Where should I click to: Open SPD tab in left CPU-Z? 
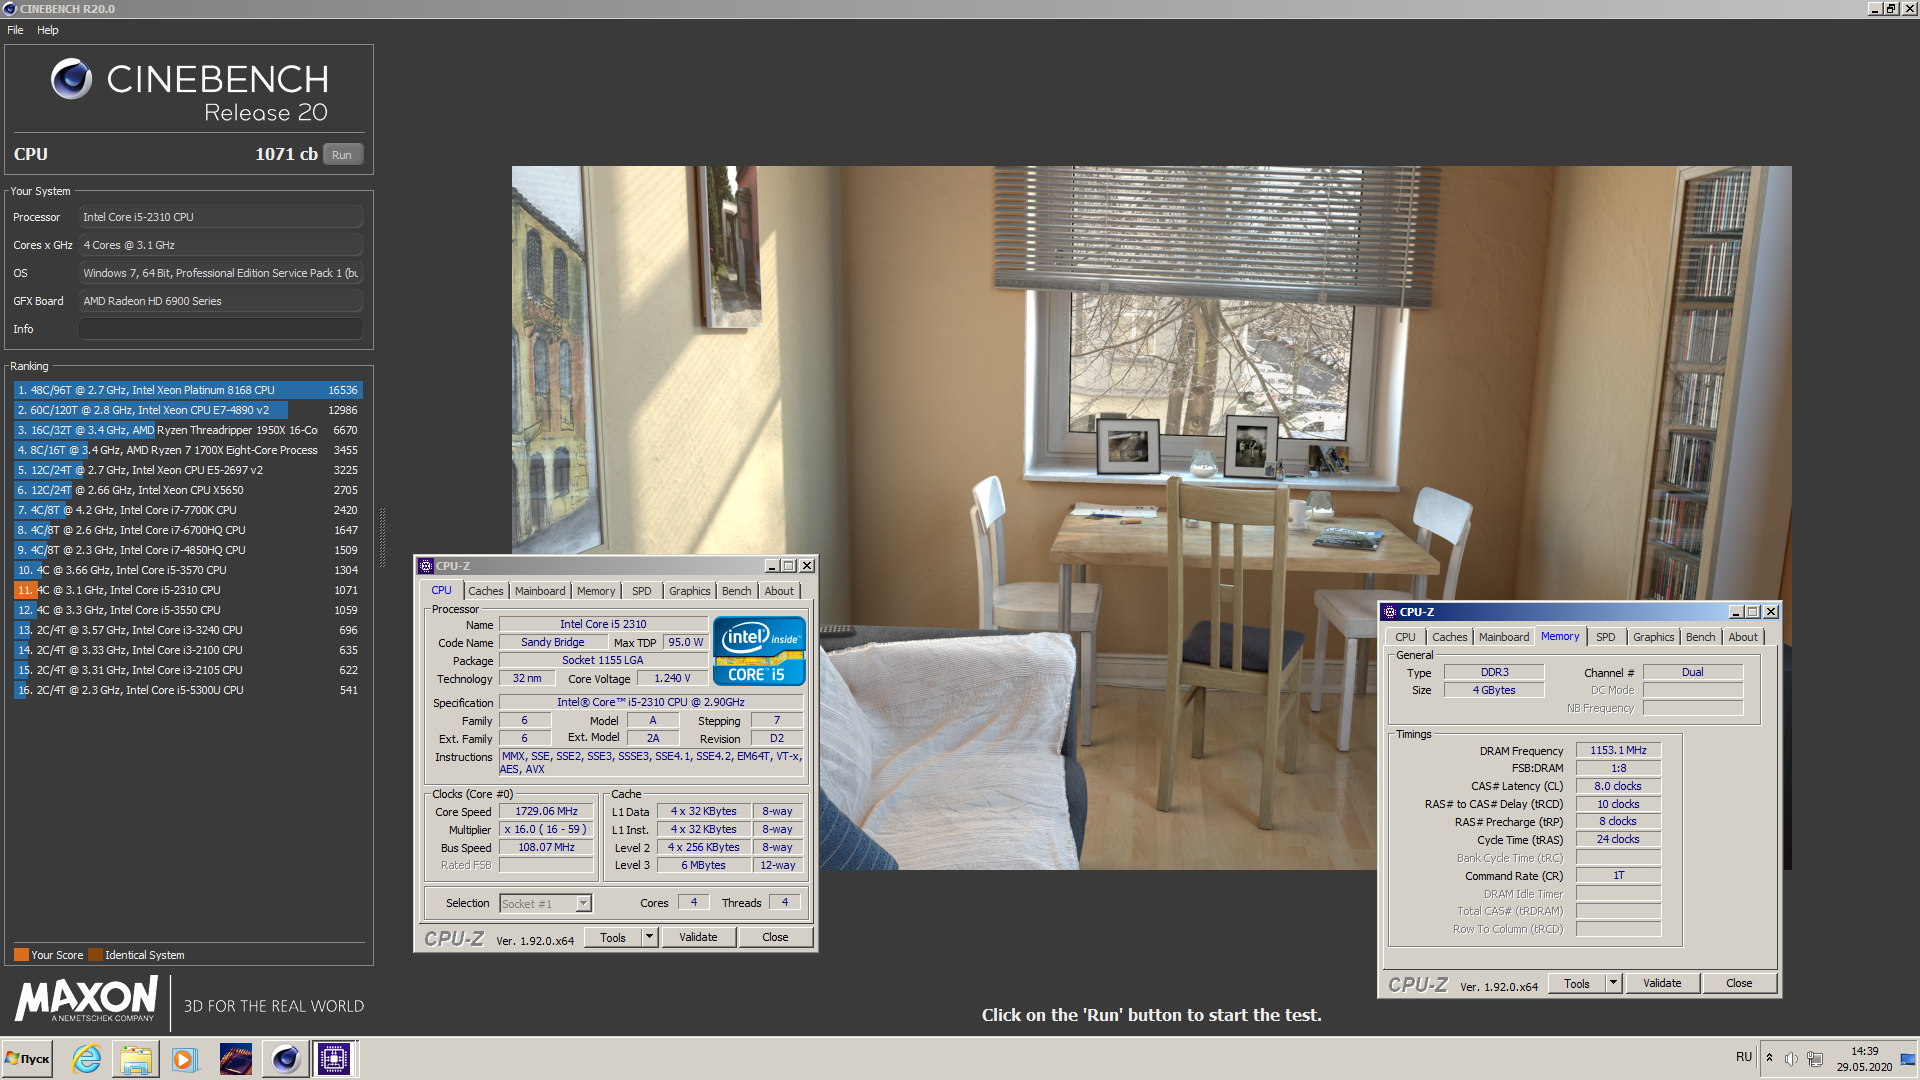click(642, 591)
